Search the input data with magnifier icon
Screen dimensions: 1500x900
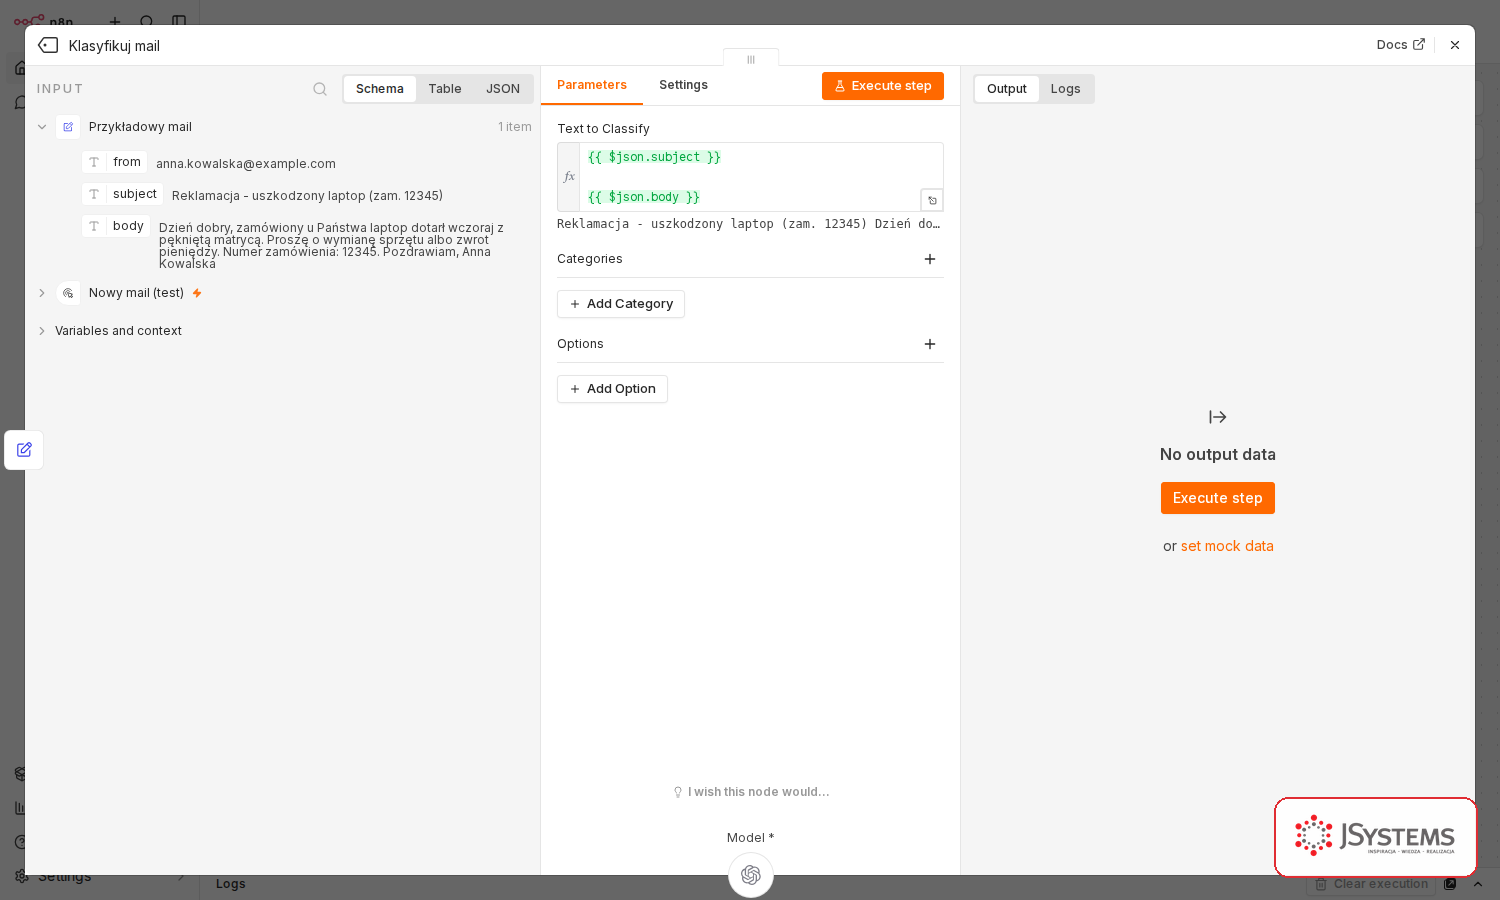320,89
